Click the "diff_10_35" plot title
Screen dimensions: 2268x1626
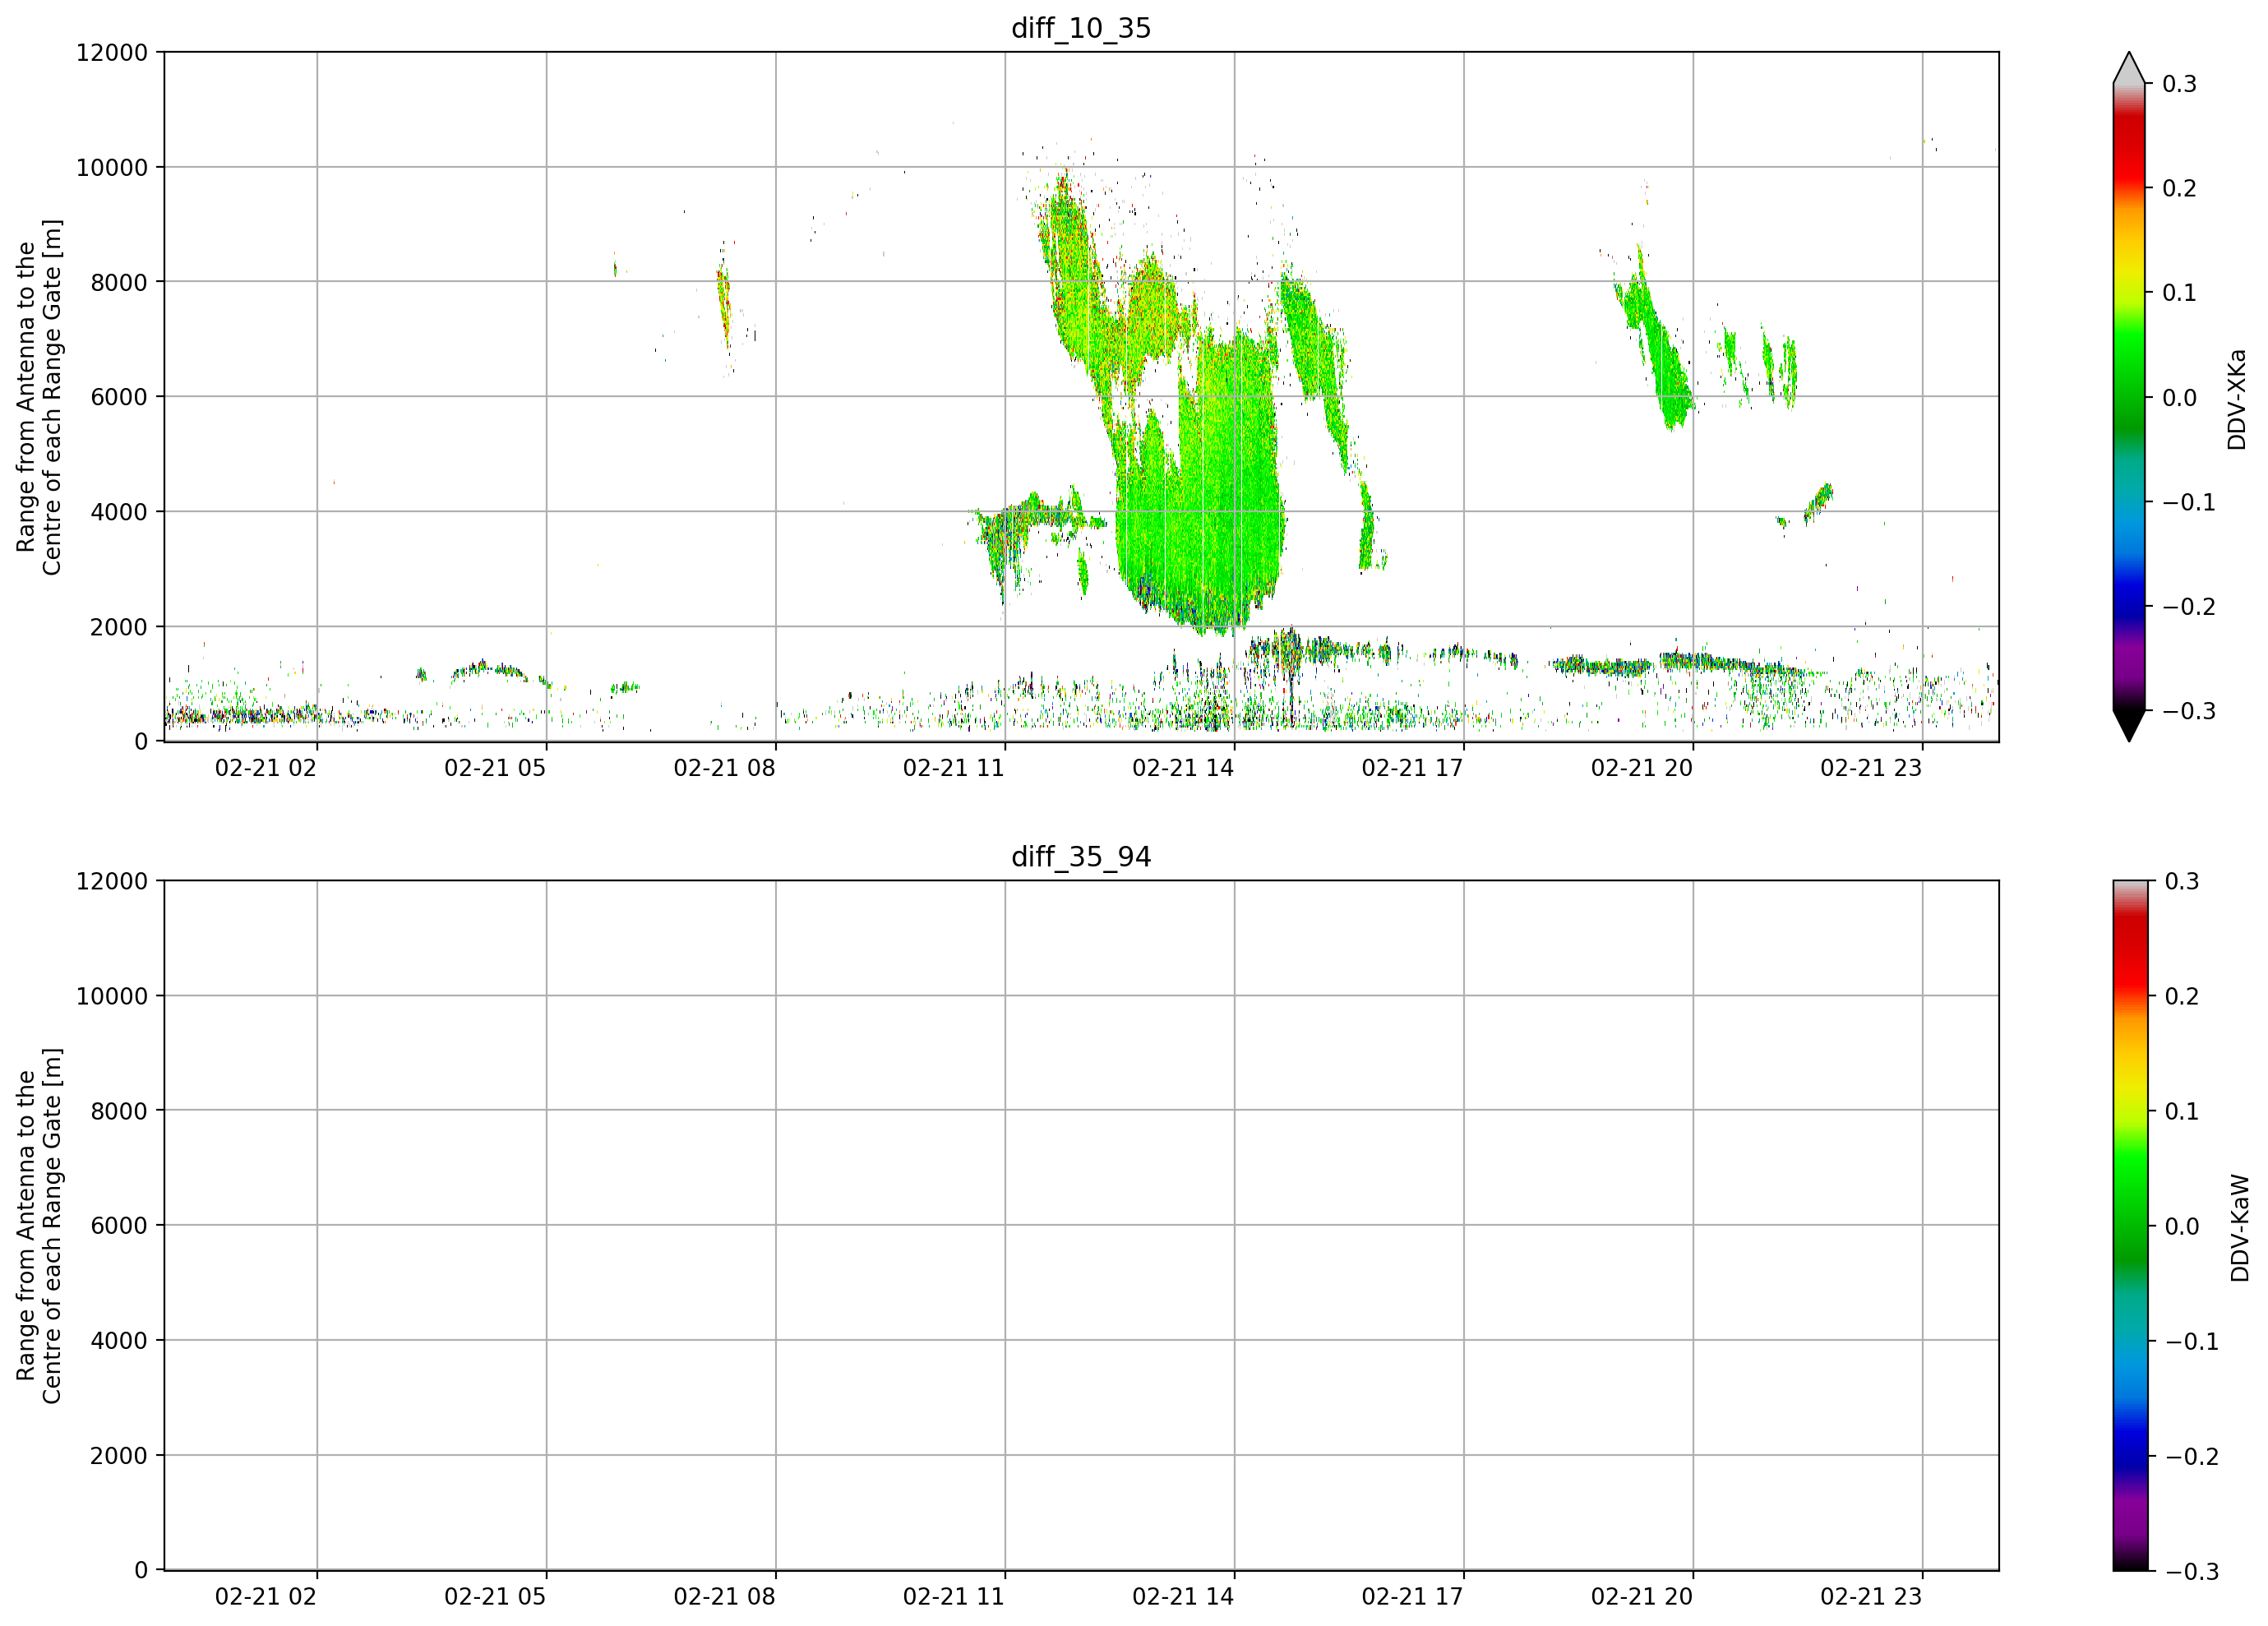tap(1081, 28)
